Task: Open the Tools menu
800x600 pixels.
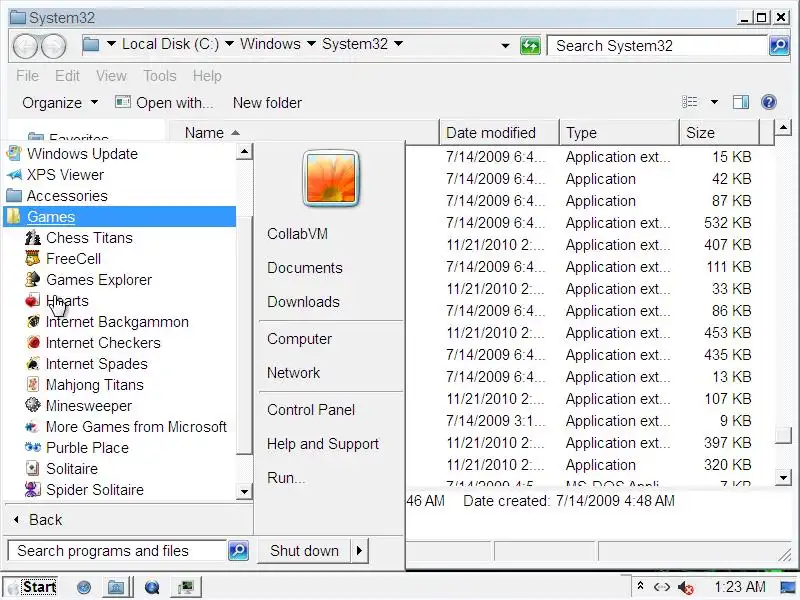Action: click(x=160, y=76)
